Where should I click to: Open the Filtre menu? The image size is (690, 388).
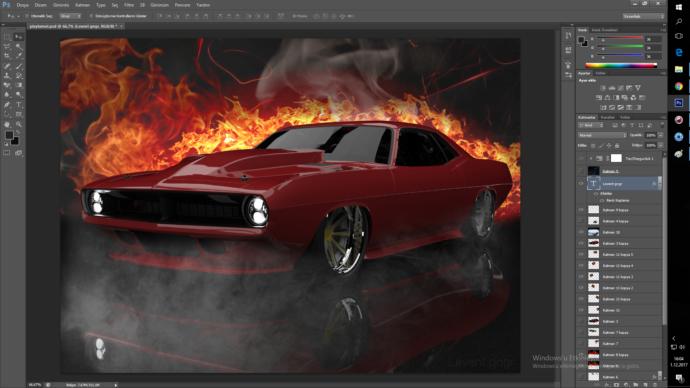[x=128, y=5]
